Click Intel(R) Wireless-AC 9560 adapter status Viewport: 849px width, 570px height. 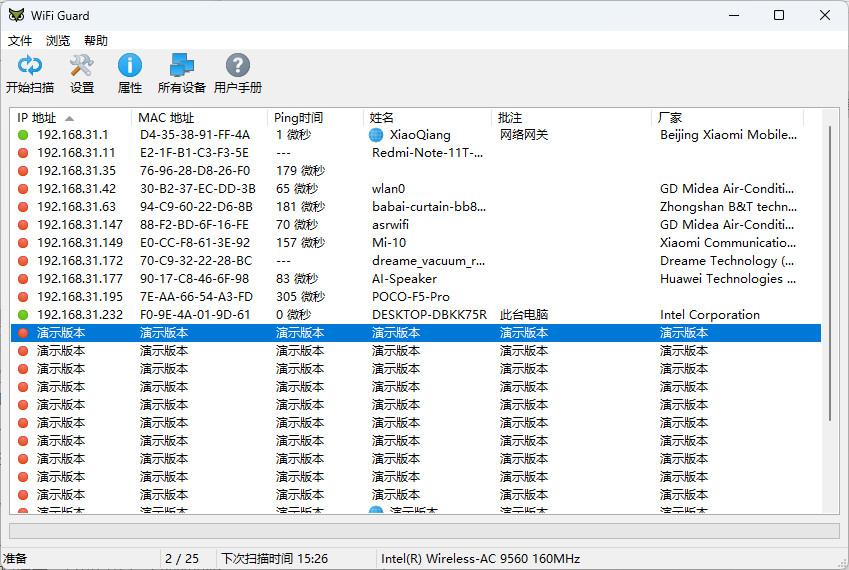[480, 559]
